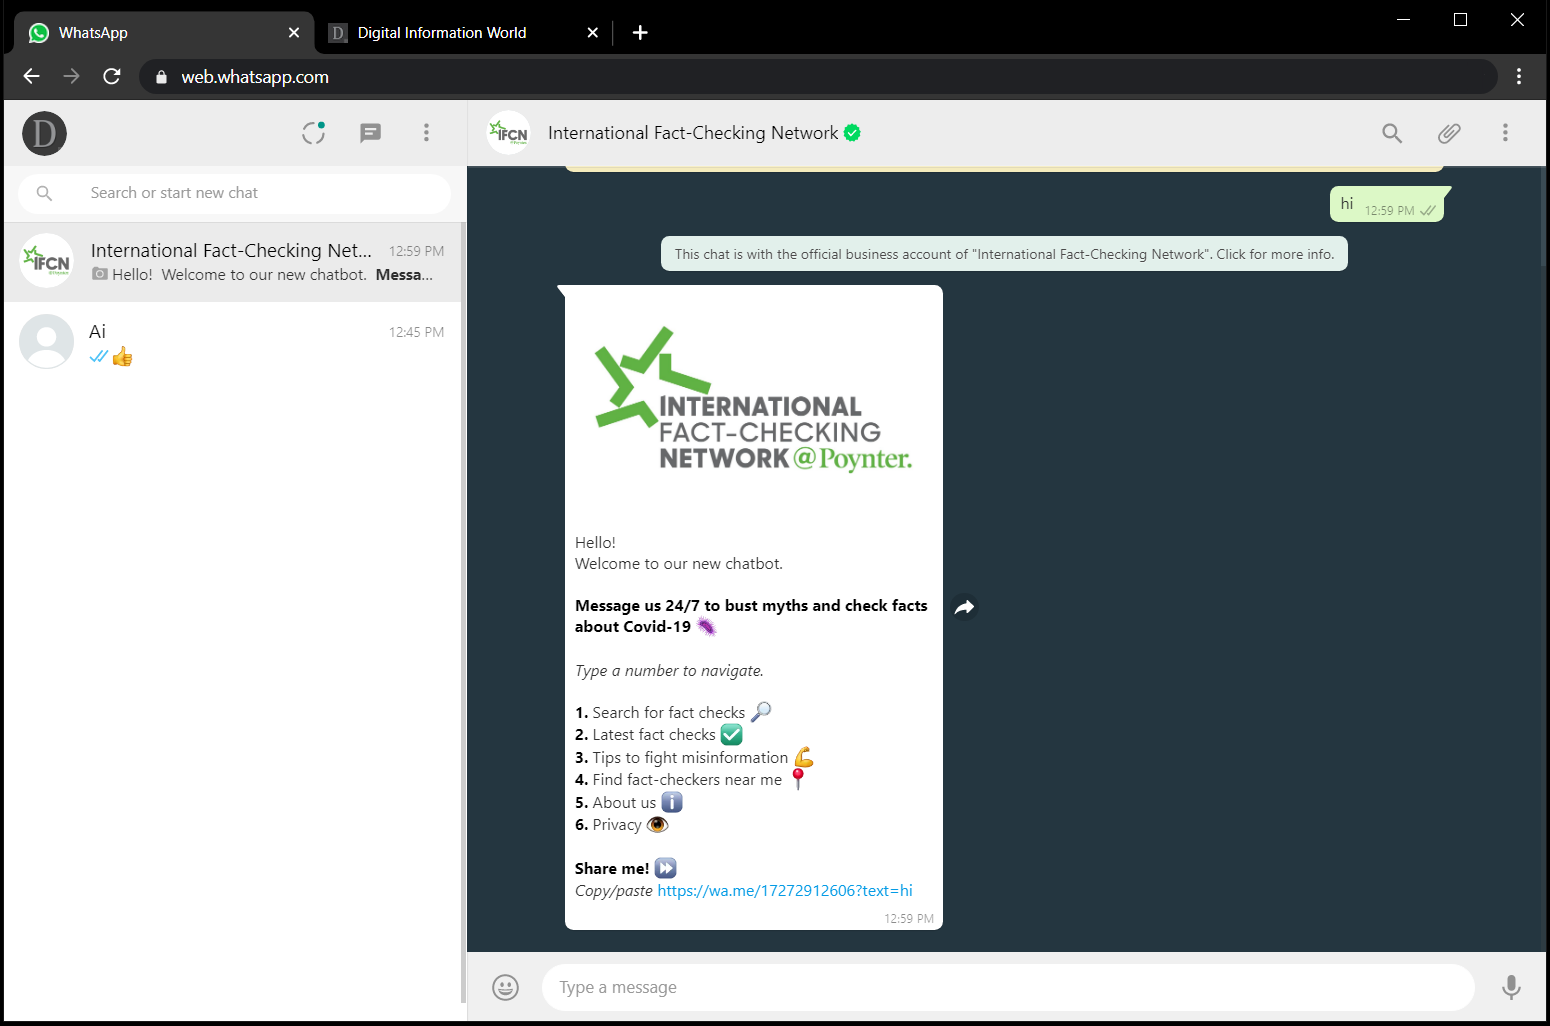This screenshot has height=1026, width=1550.
Task: Minimize the browser window
Action: coord(1403,20)
